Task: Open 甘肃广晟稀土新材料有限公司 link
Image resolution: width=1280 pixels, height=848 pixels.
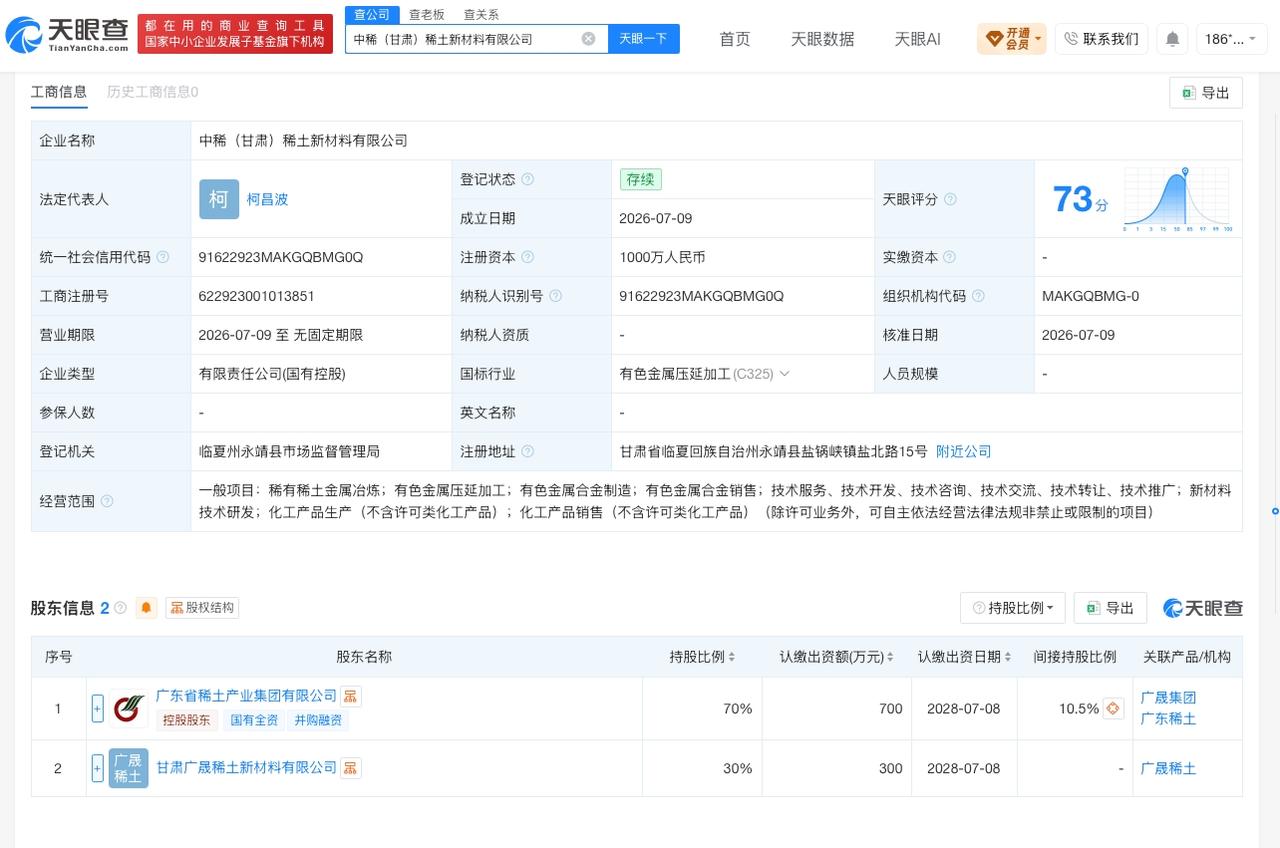Action: (246, 768)
